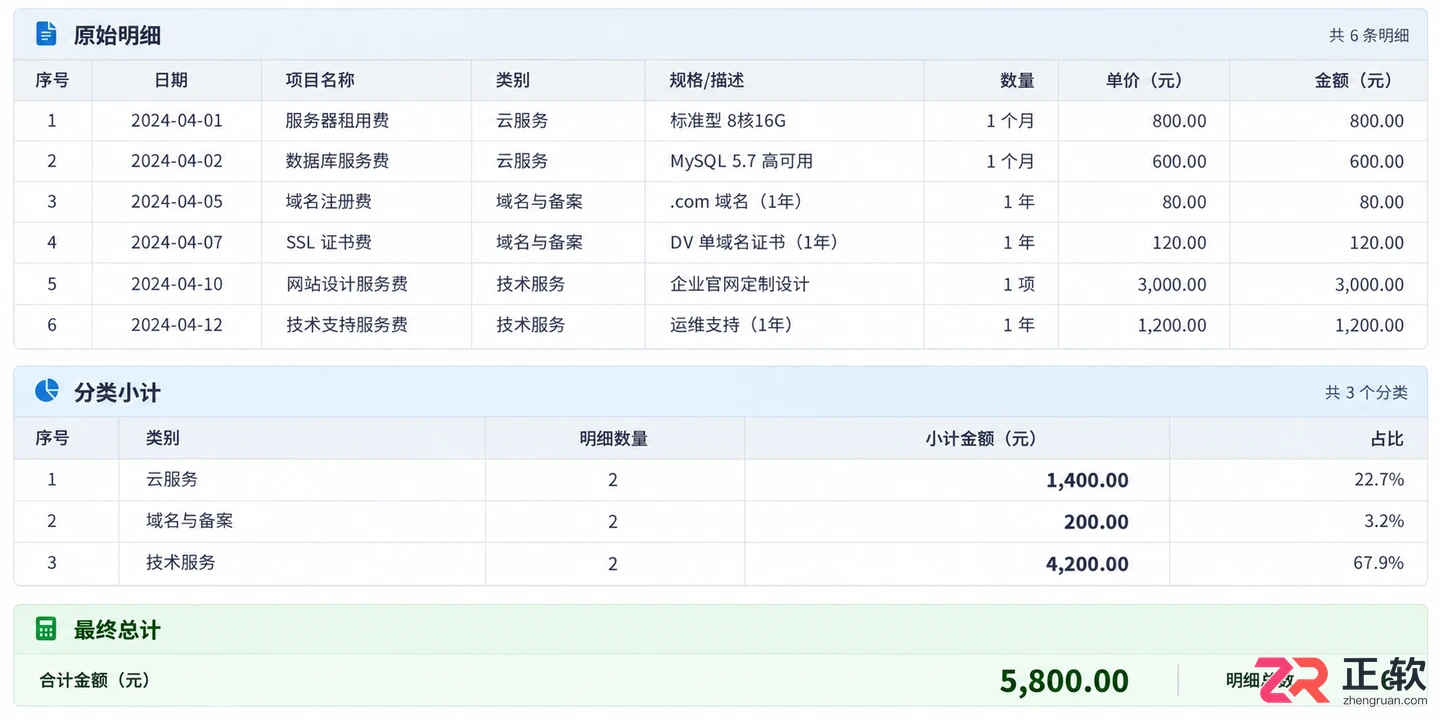Click 类别 header in the 原始明细 table
Viewport: 1440px width, 720px height.
point(513,80)
